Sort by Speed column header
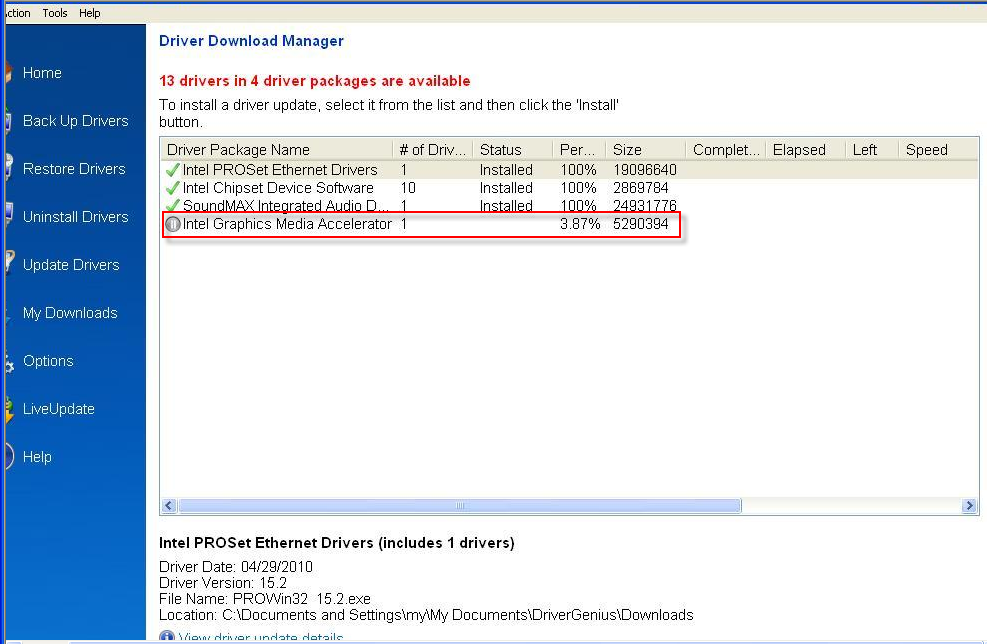987x644 pixels. (938, 150)
